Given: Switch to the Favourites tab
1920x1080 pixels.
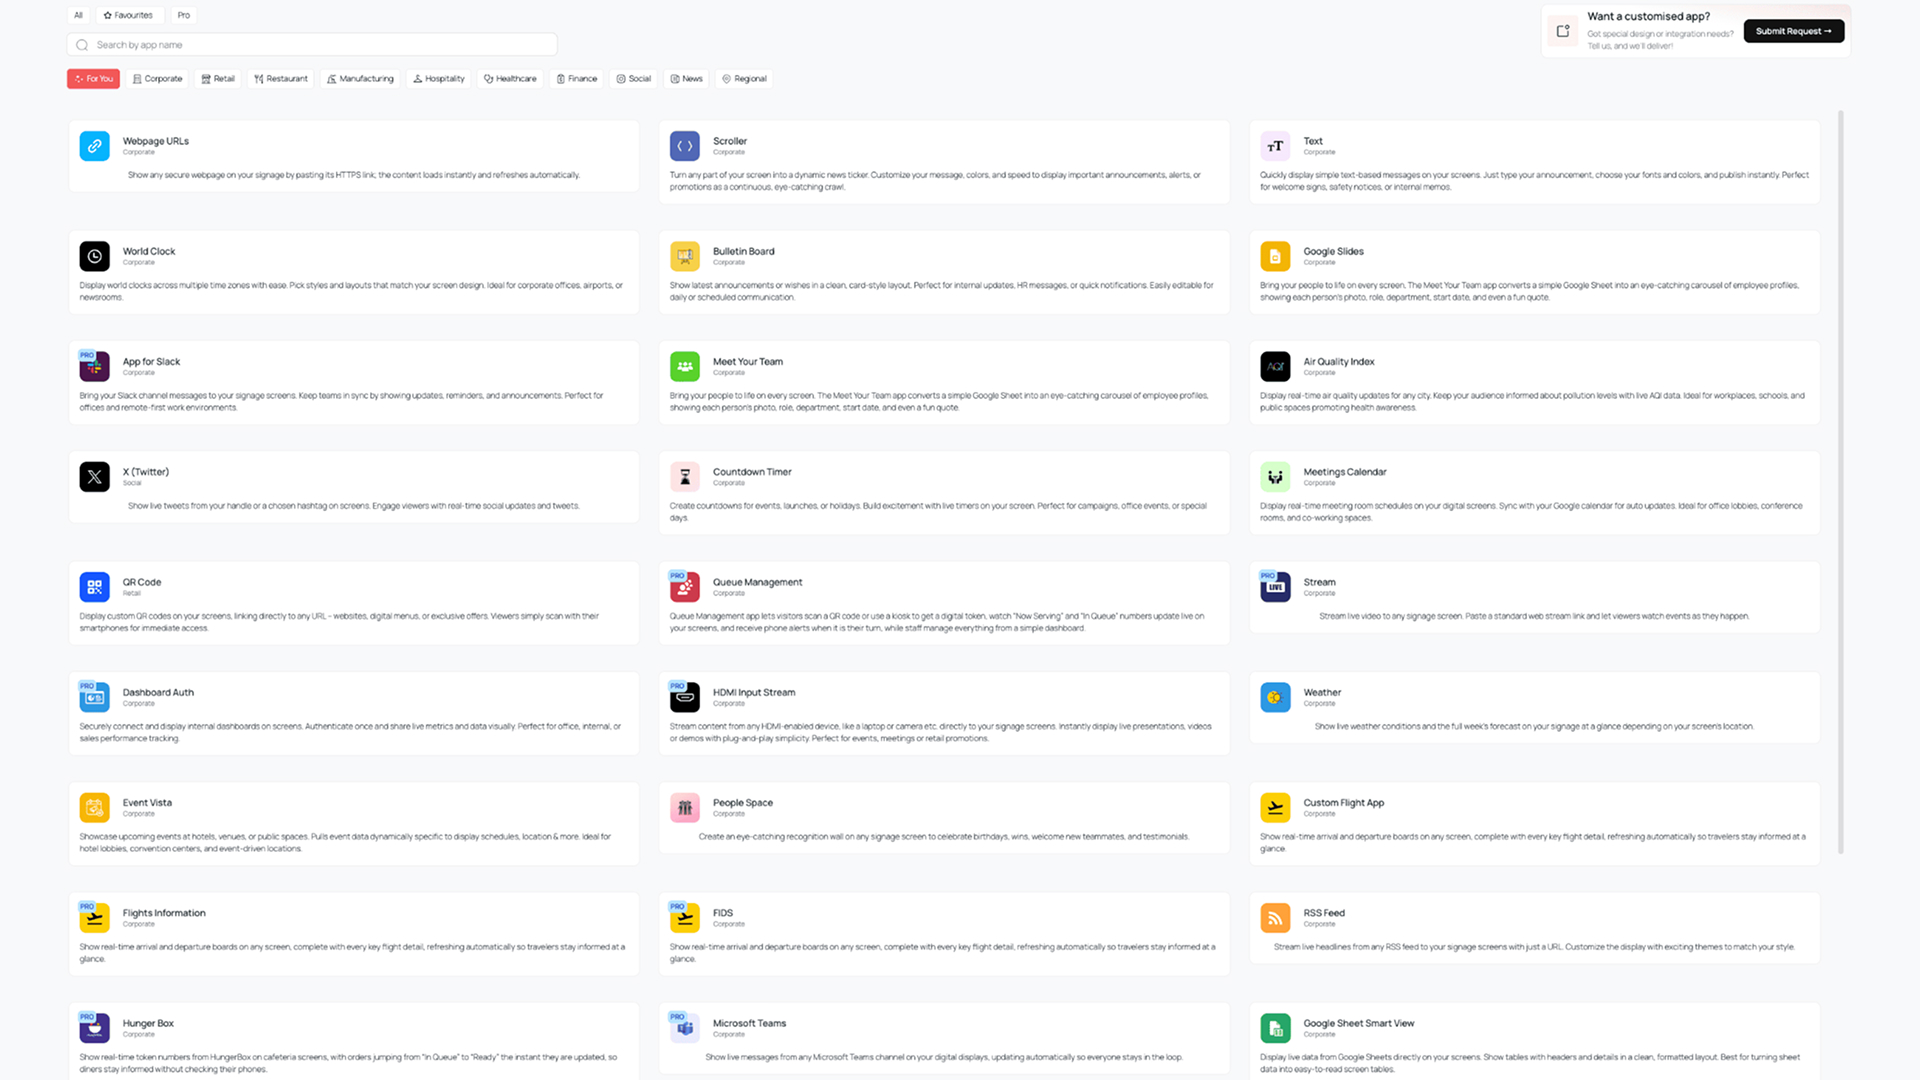Looking at the screenshot, I should tap(129, 15).
